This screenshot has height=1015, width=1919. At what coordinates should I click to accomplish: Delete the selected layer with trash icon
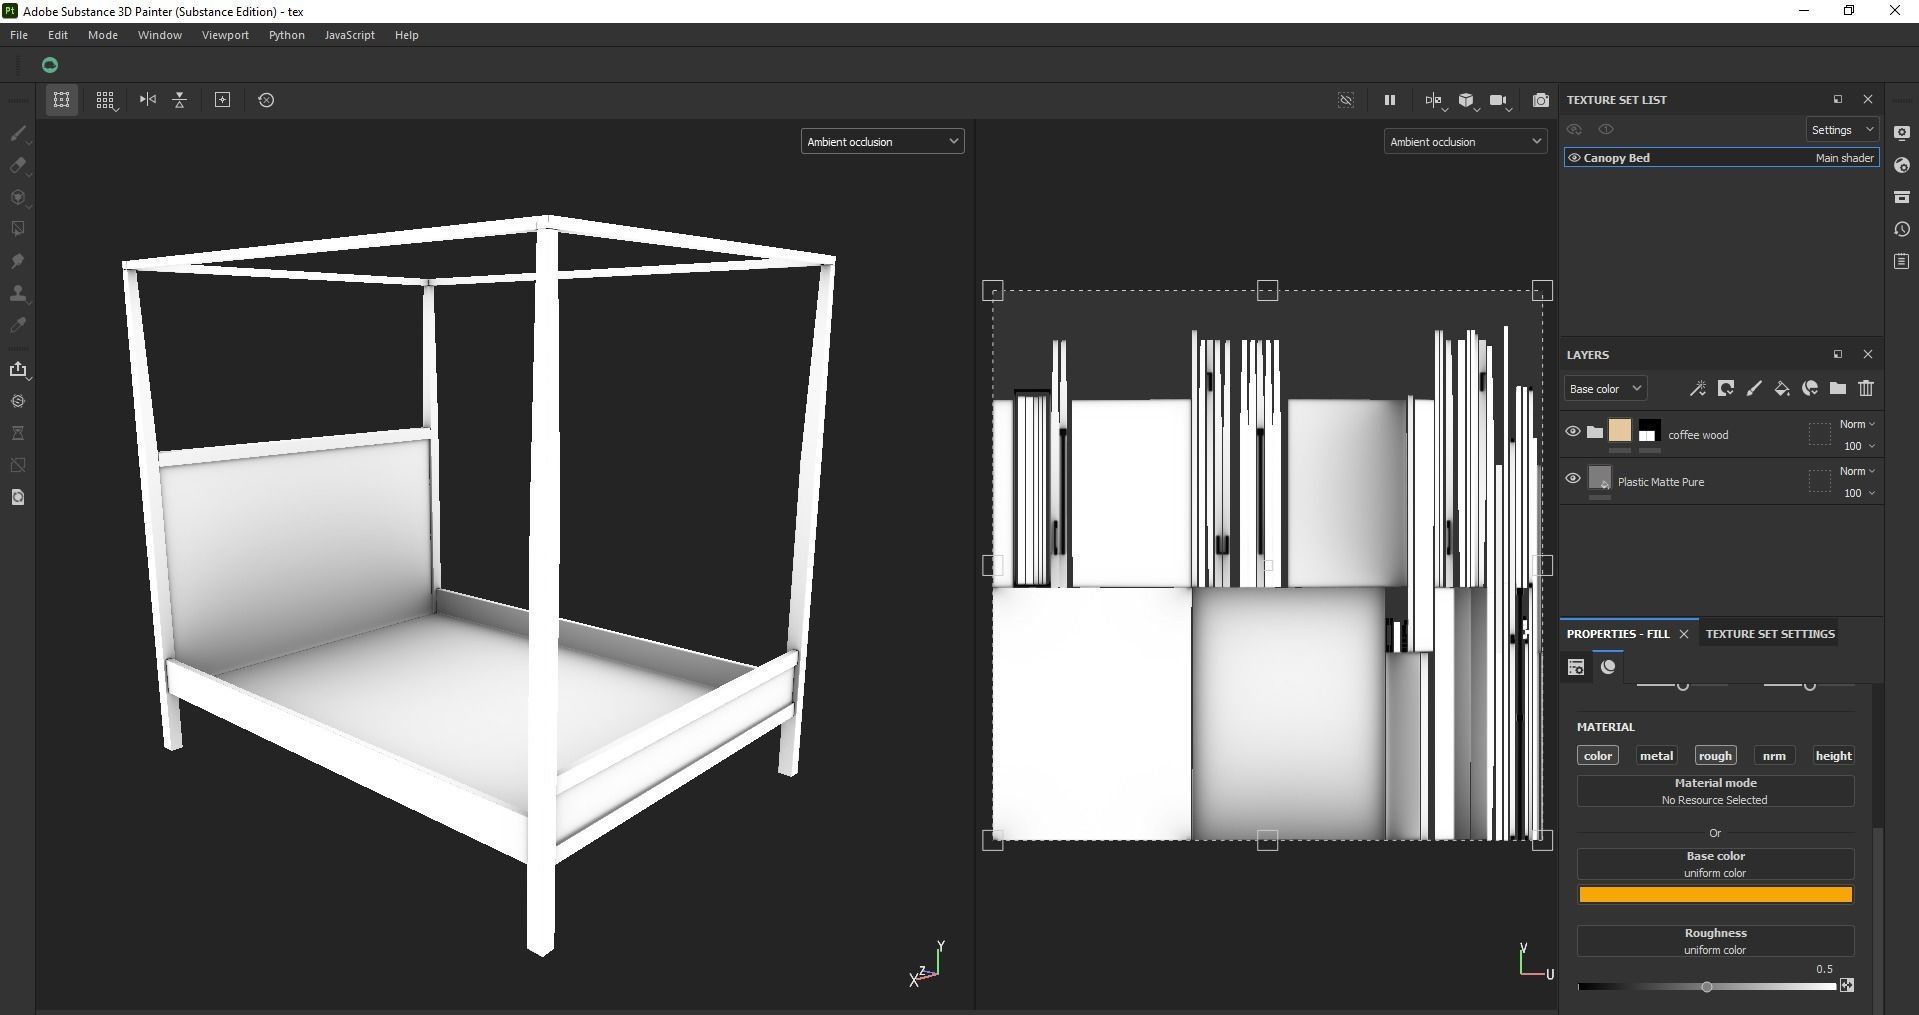[x=1866, y=389]
